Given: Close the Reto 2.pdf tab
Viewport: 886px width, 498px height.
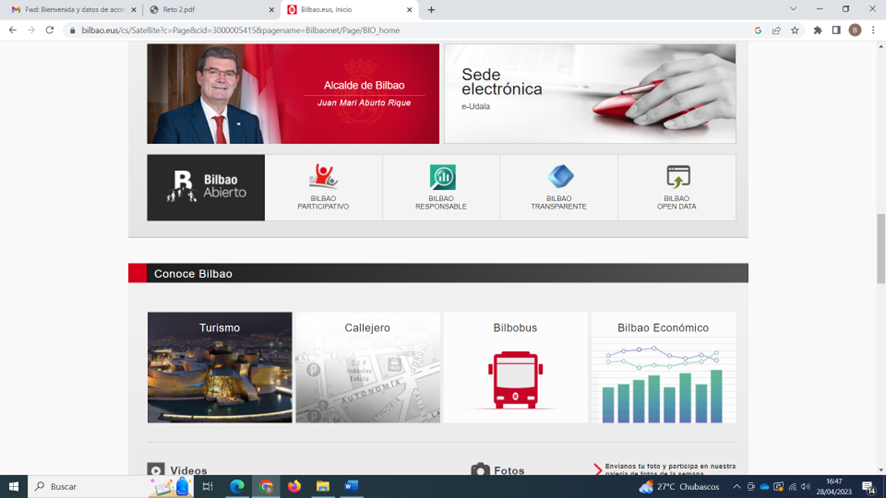Looking at the screenshot, I should click(271, 10).
